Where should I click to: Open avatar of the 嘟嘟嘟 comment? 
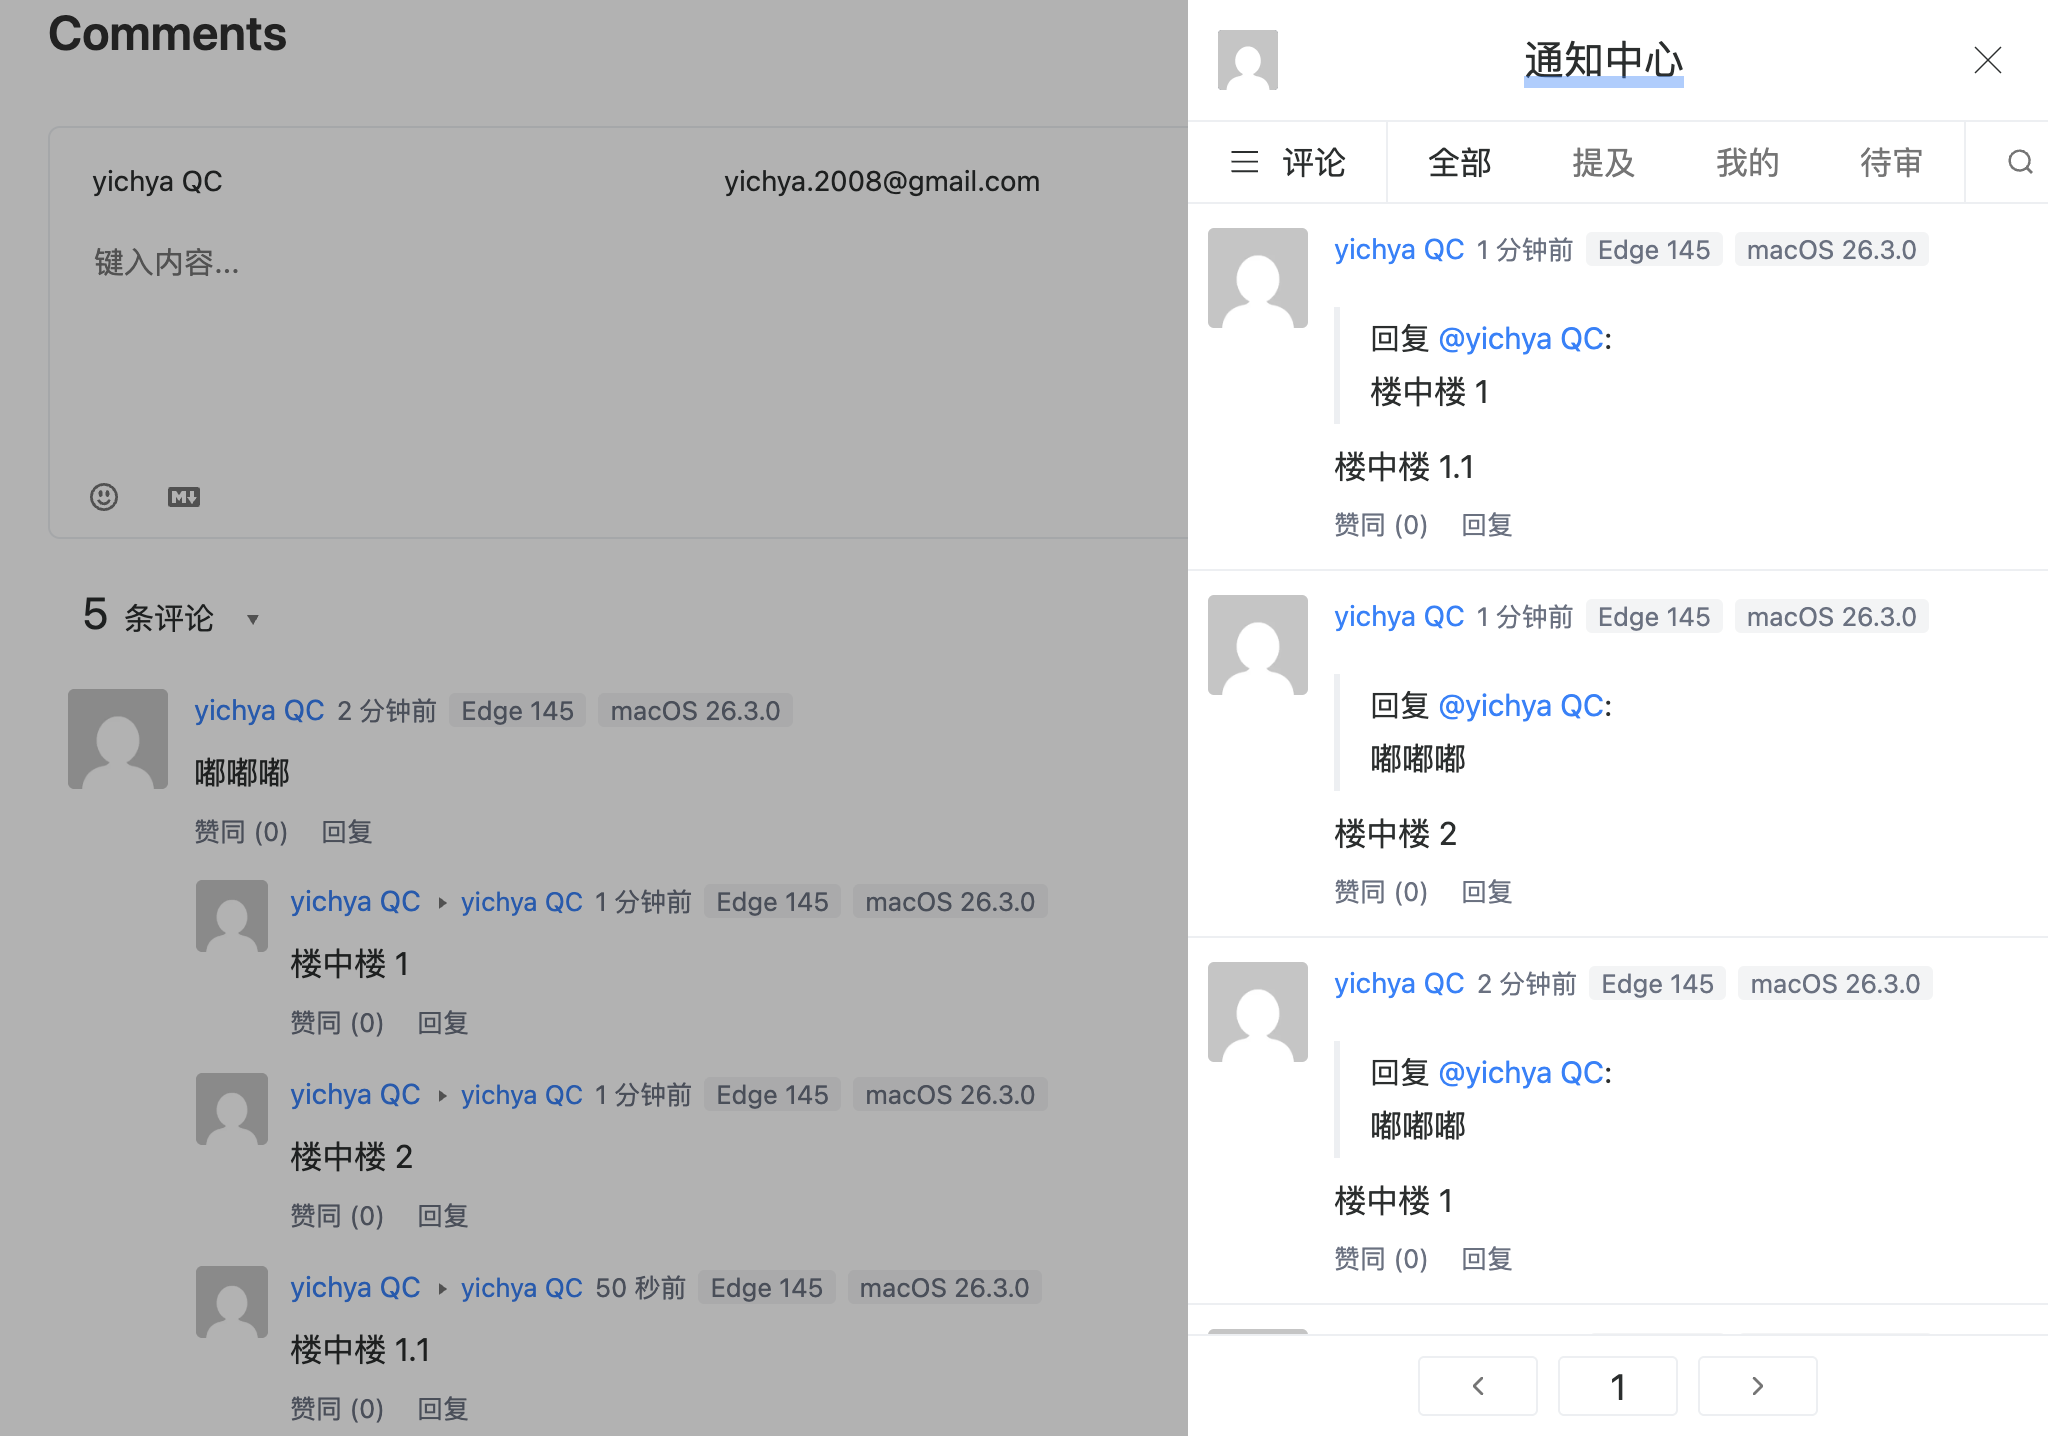pos(118,739)
